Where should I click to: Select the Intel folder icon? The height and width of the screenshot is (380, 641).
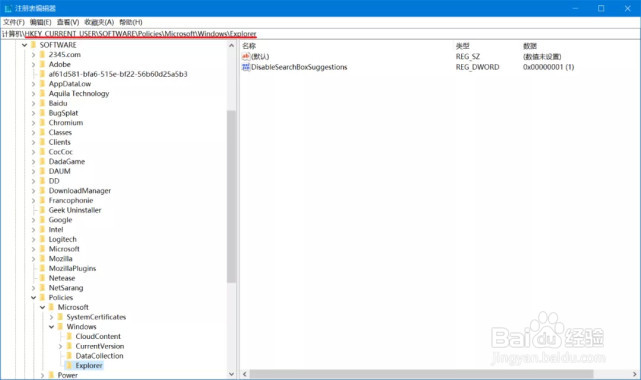pos(43,229)
